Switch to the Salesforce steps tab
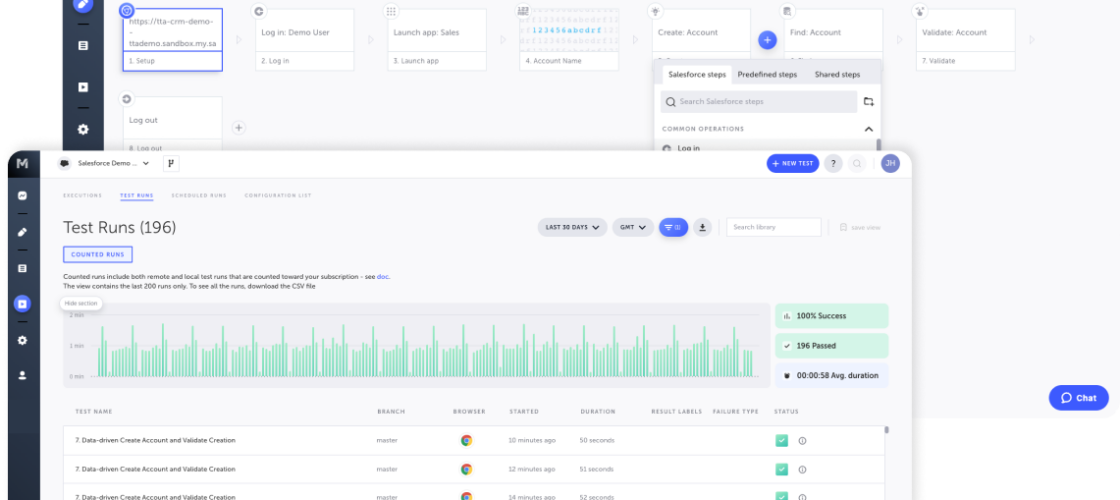 (x=696, y=74)
